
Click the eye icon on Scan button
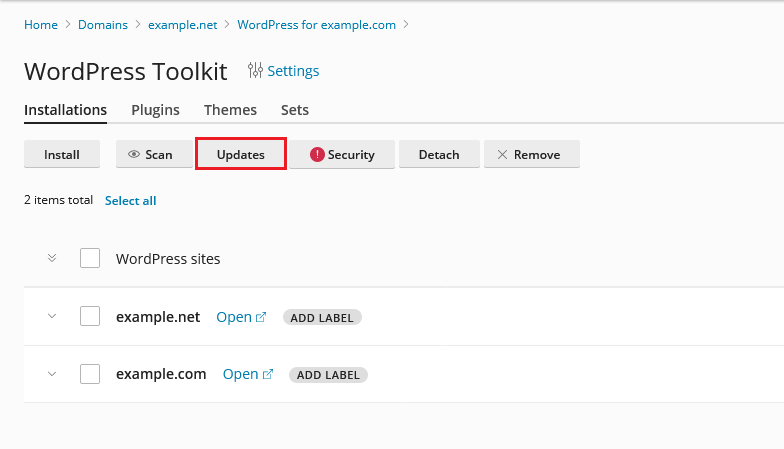click(134, 154)
